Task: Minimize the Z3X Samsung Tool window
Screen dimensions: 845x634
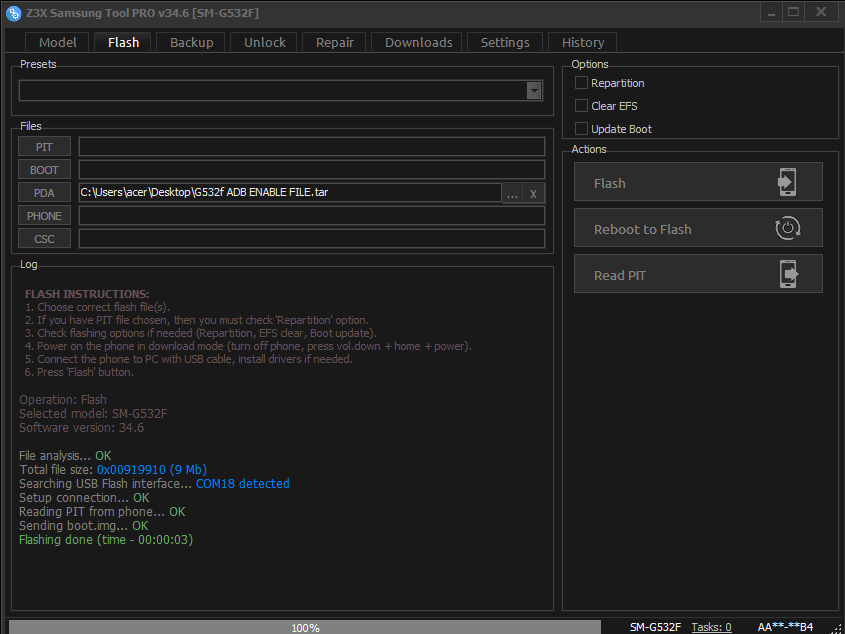Action: pyautogui.click(x=772, y=13)
